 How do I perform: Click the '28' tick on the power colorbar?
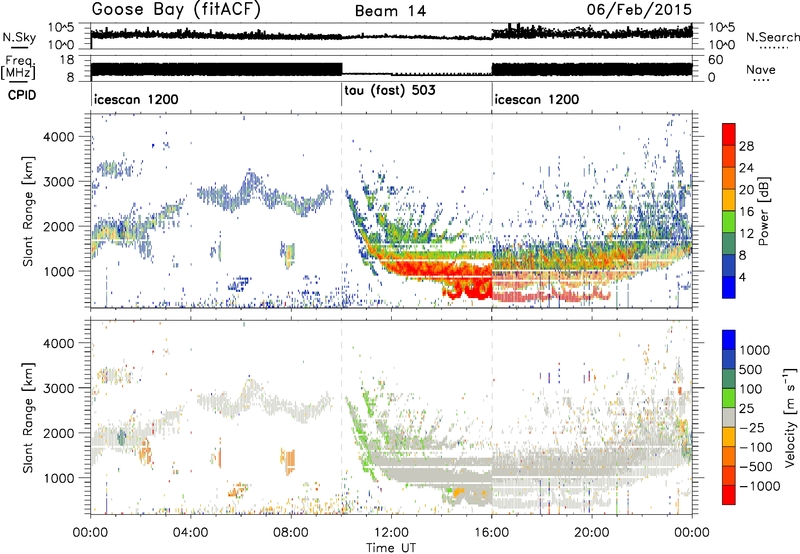coord(746,146)
